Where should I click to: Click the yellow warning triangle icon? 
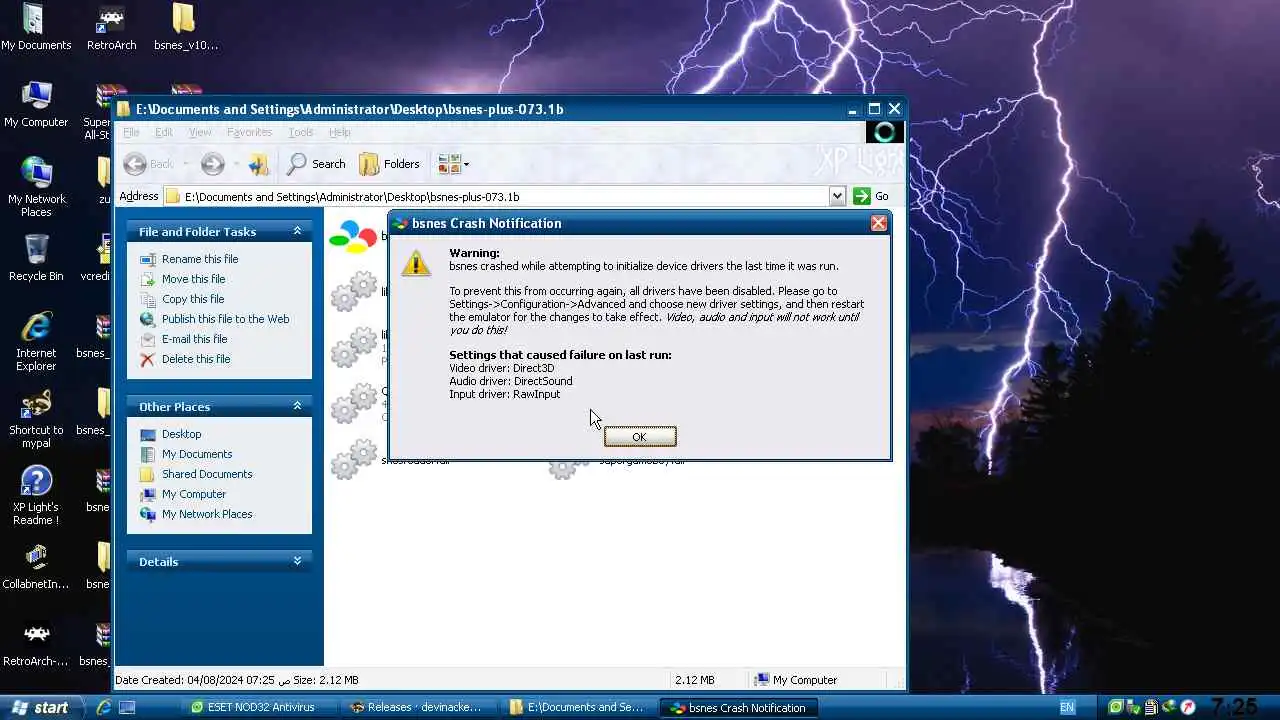pos(416,263)
